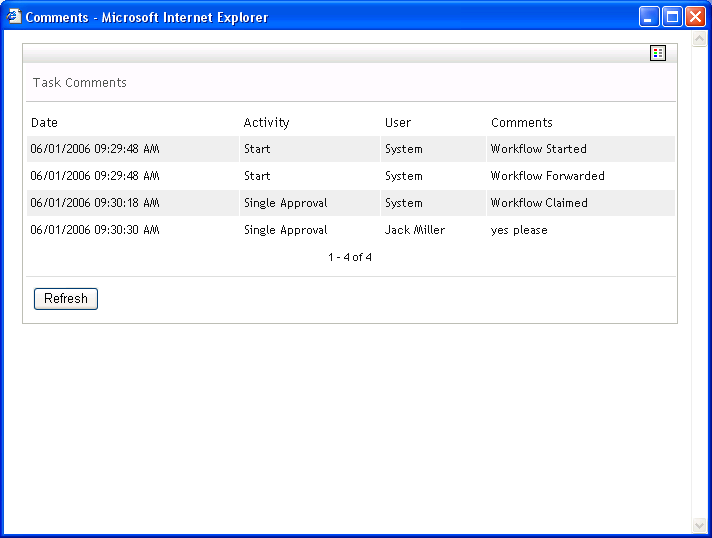Click the User column header
Image resolution: width=712 pixels, height=538 pixels.
coord(398,123)
